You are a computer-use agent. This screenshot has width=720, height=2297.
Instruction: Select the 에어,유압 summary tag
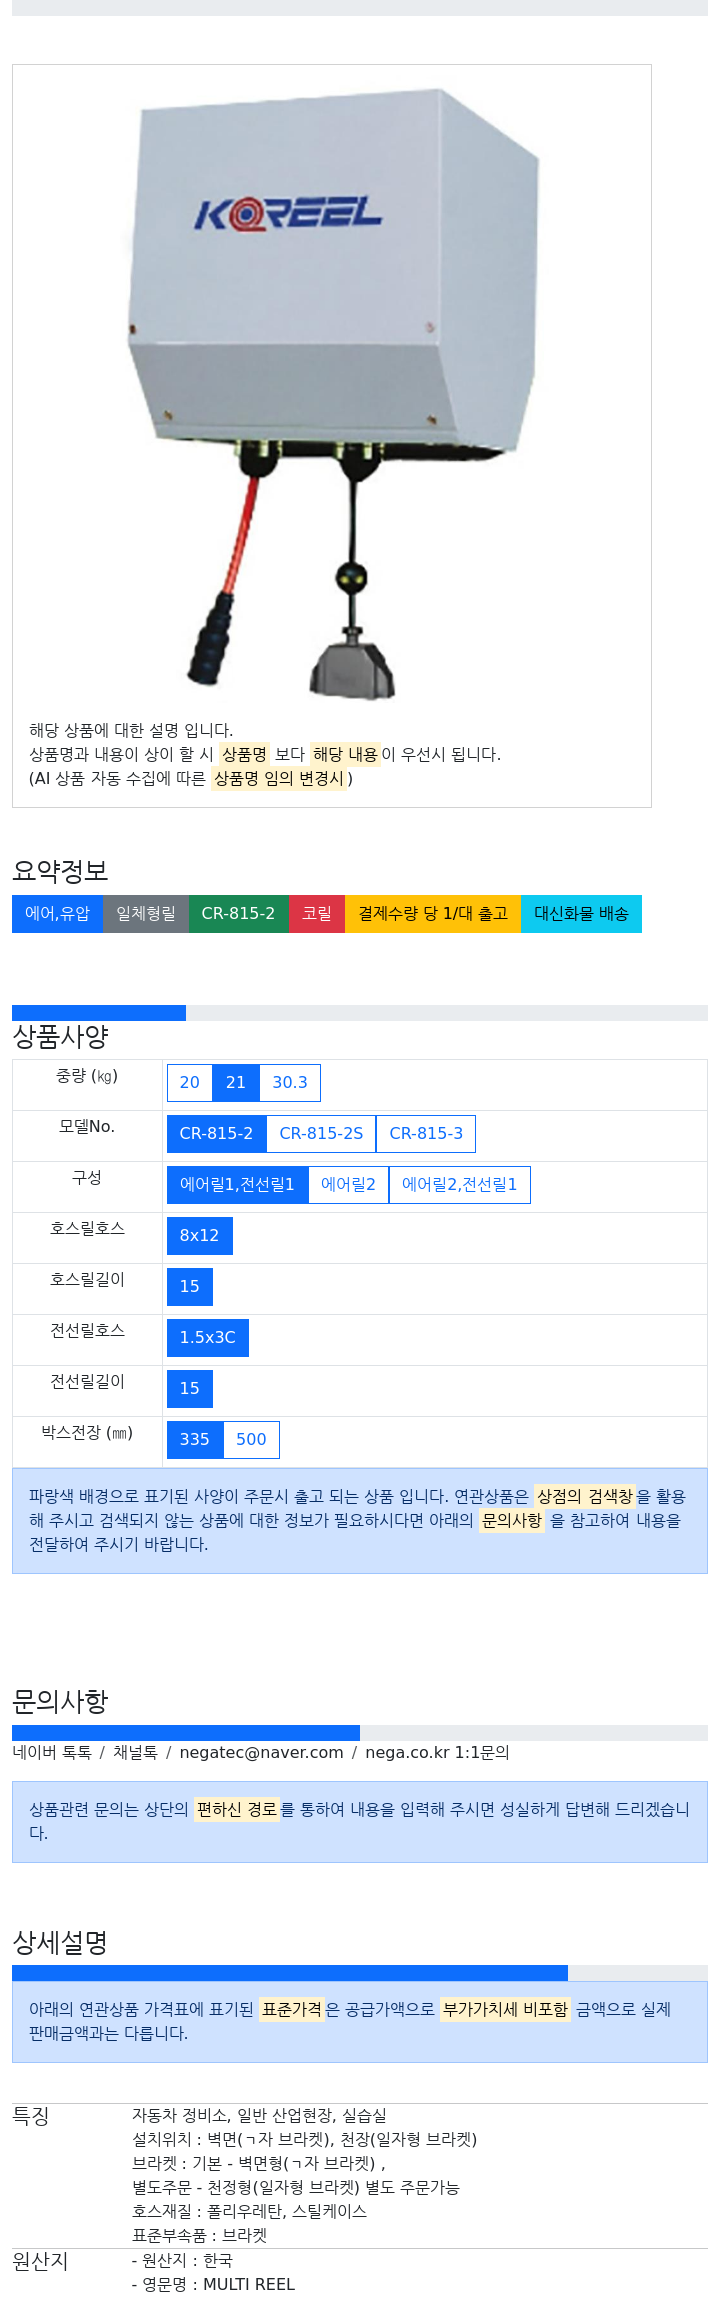click(x=57, y=914)
